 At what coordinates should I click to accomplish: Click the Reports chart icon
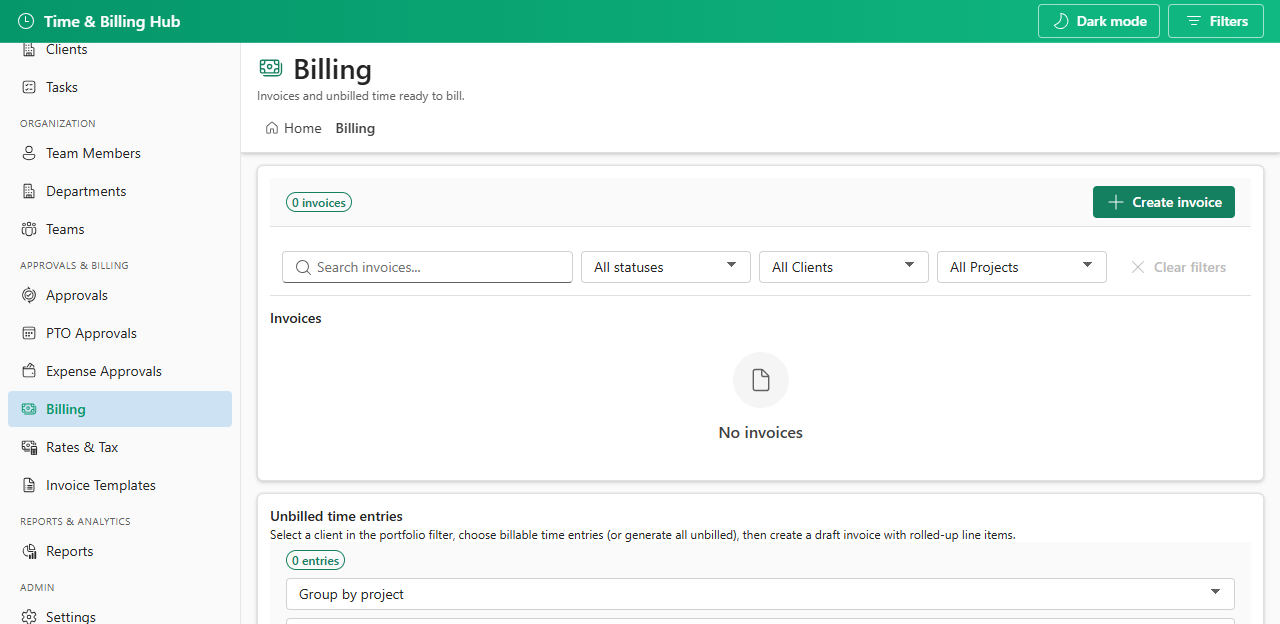coord(29,551)
